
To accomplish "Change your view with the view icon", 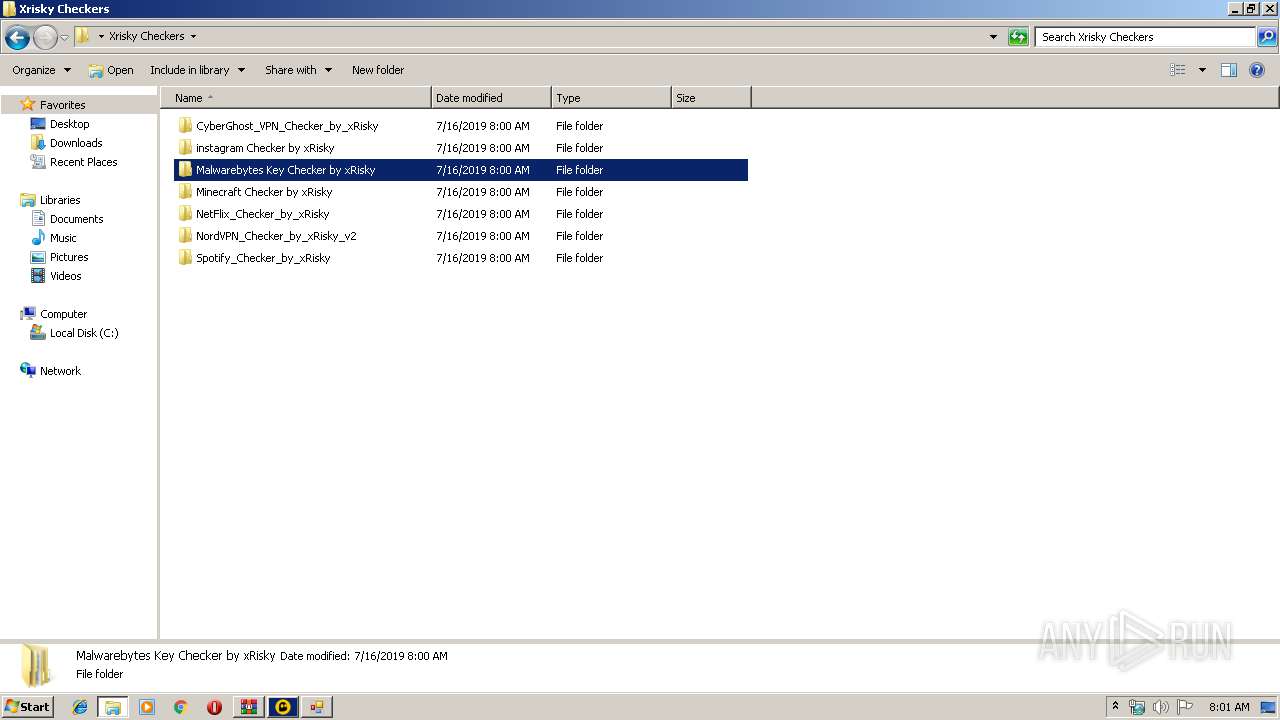I will 1178,70.
